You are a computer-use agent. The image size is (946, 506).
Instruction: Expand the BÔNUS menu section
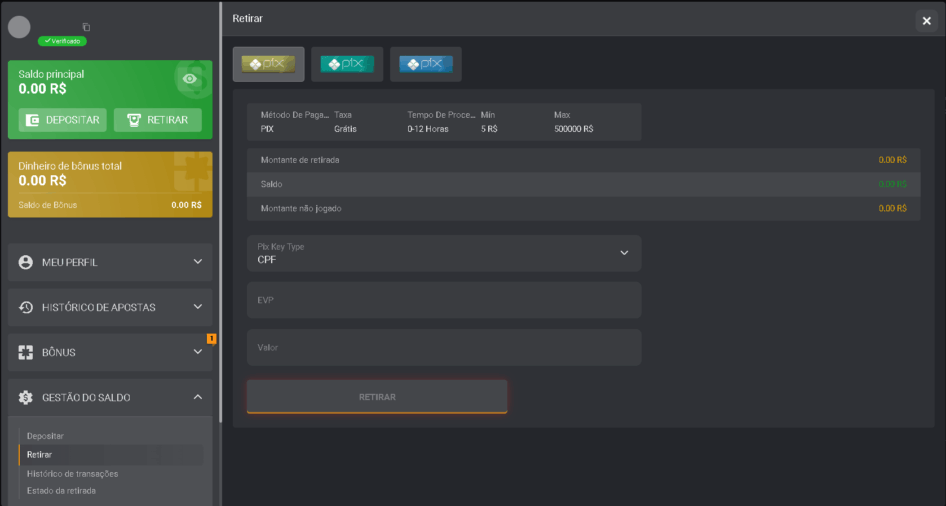[x=110, y=352]
